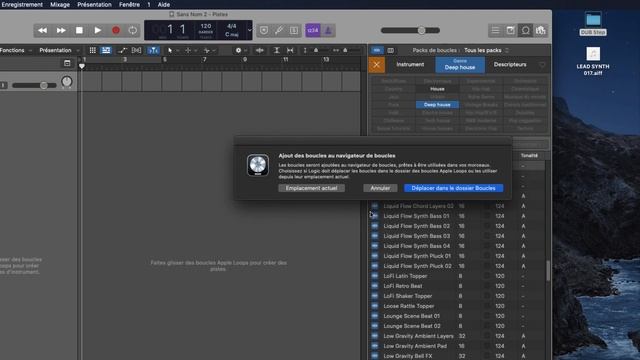This screenshot has height=360, width=640.
Task: Open the Présentation menu of the tracks area
Action: tap(59, 50)
